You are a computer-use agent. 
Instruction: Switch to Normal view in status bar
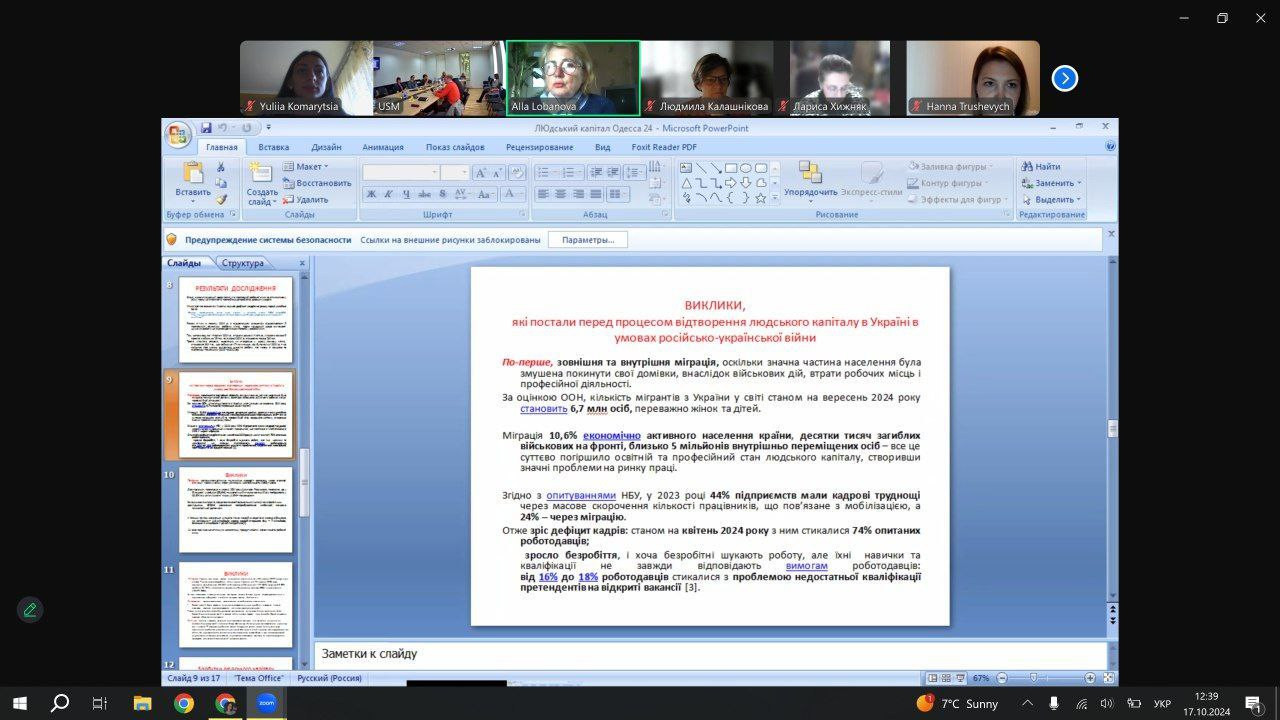pyautogui.click(x=933, y=678)
